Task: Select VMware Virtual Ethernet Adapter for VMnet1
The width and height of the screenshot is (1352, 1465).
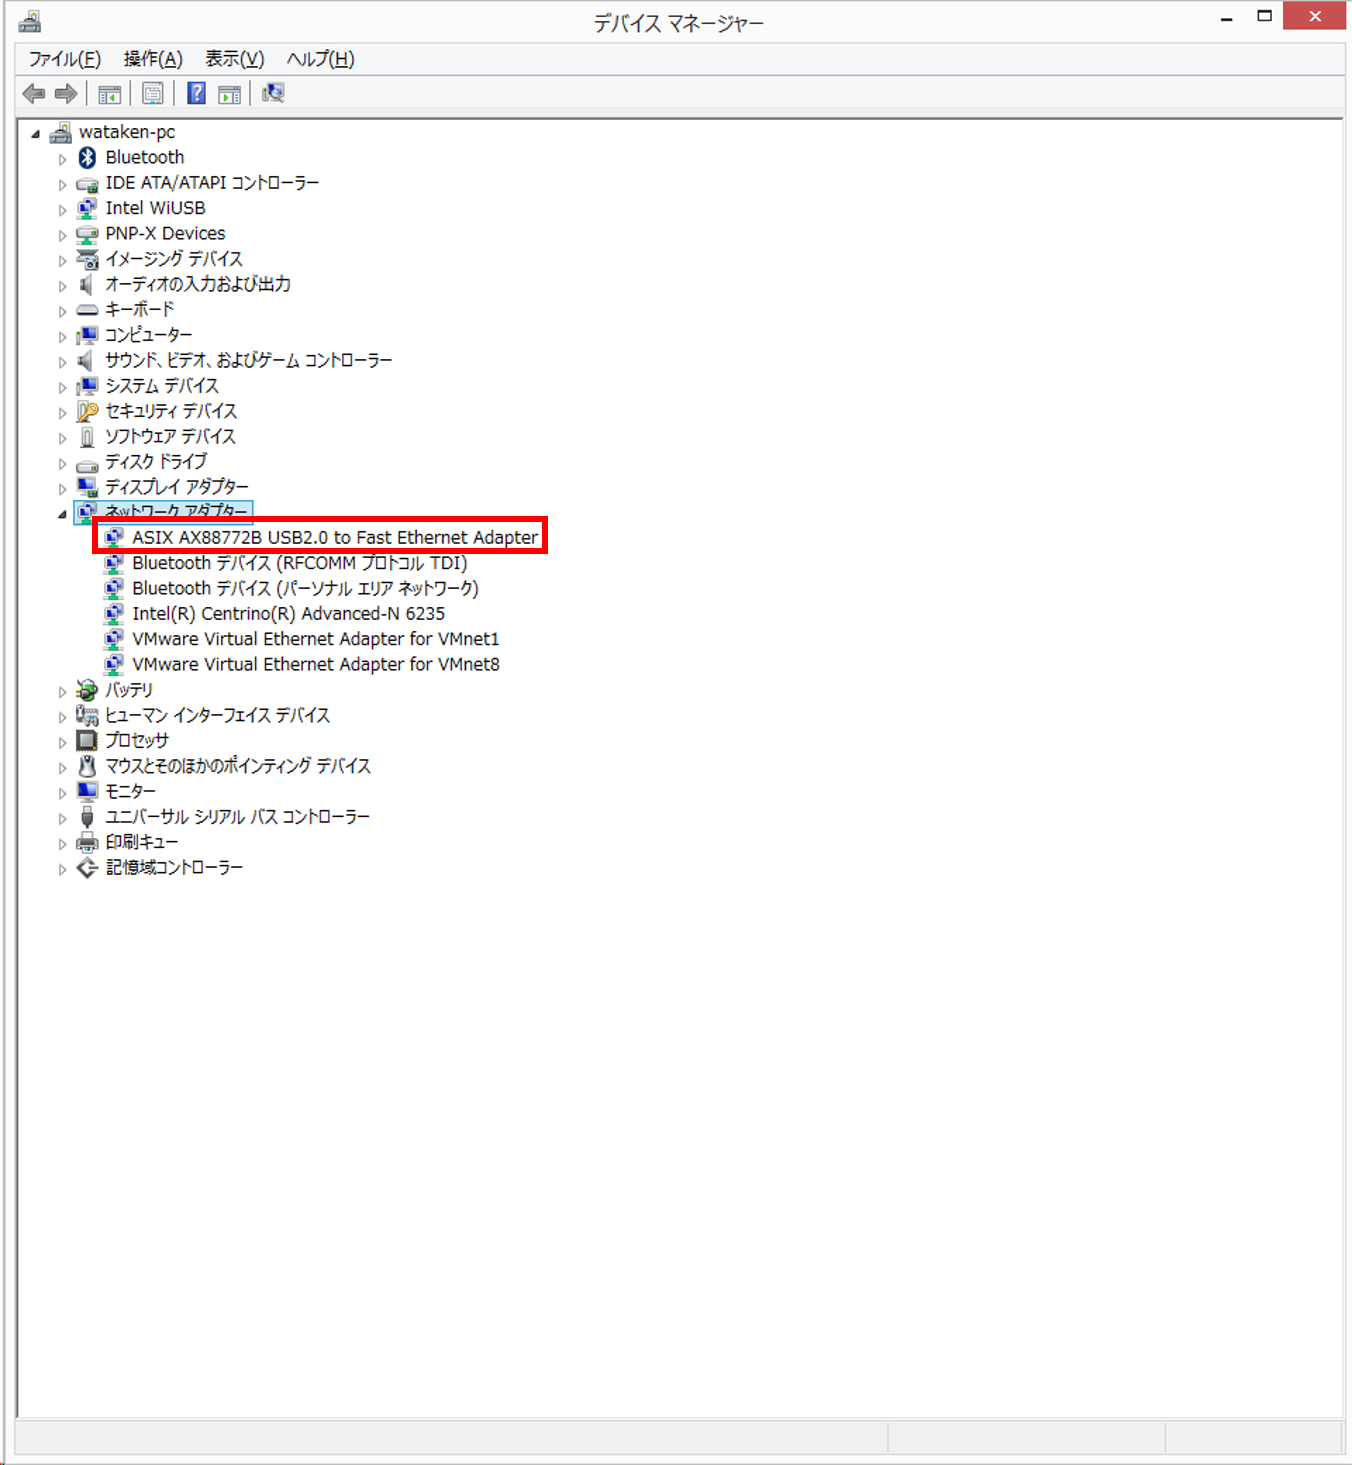Action: point(315,639)
